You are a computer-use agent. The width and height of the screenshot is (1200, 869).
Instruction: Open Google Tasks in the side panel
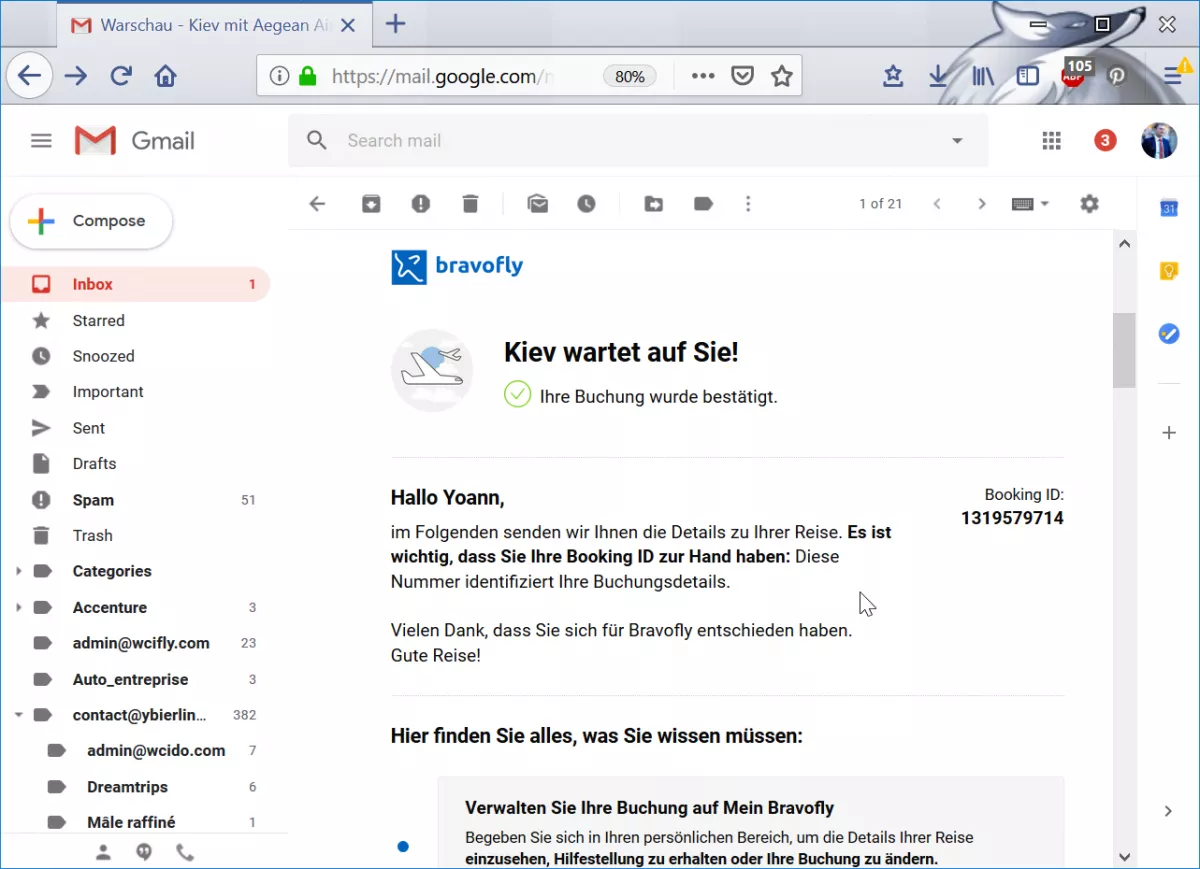pos(1168,334)
